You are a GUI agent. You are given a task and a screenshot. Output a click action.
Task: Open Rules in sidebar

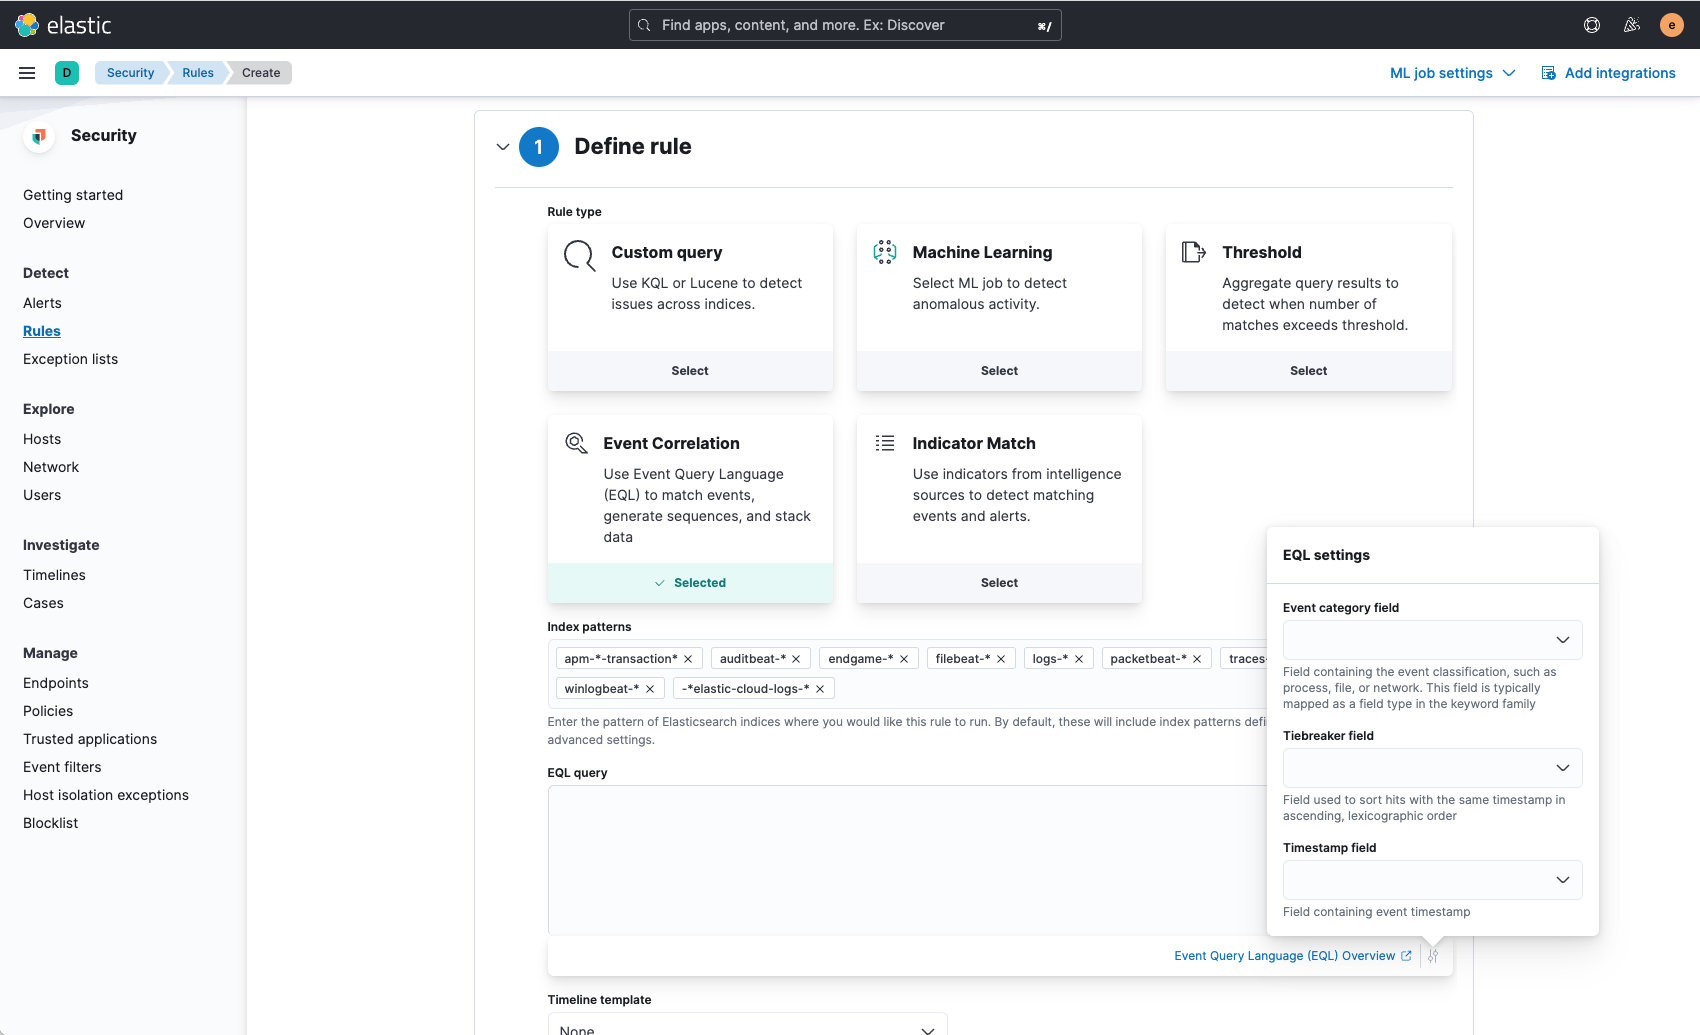click(42, 331)
